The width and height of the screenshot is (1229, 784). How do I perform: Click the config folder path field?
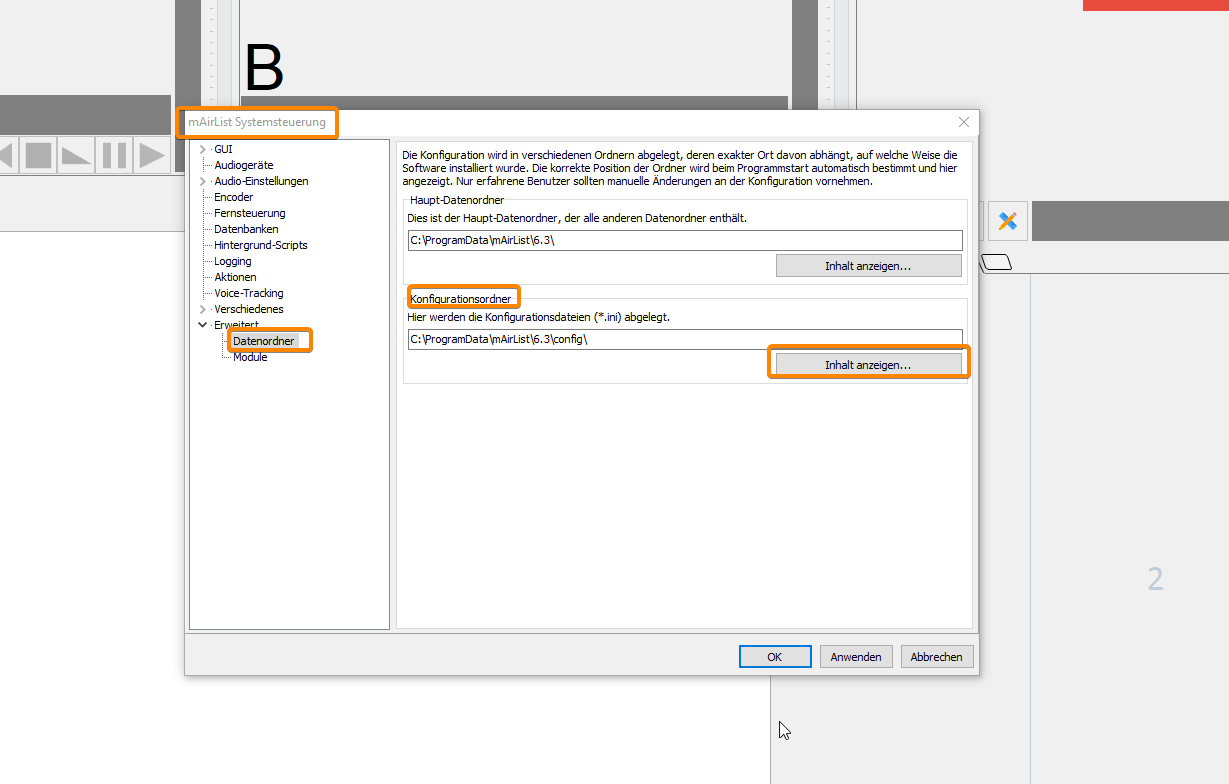tap(684, 339)
